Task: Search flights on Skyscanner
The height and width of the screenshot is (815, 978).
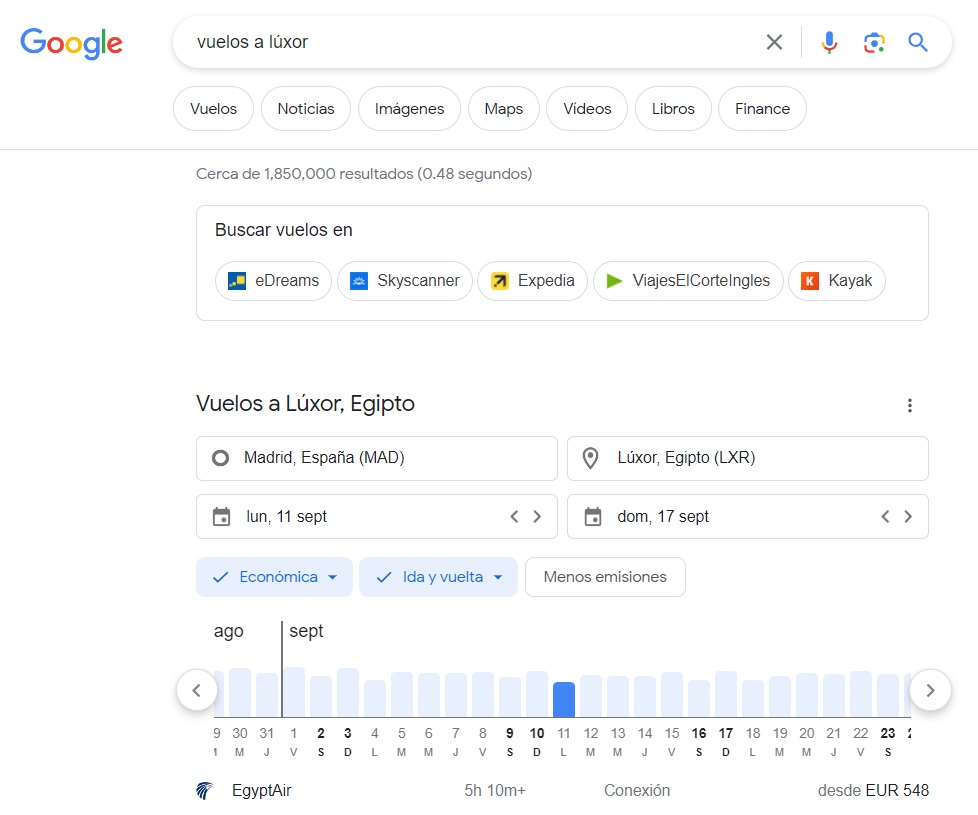Action: coord(405,281)
